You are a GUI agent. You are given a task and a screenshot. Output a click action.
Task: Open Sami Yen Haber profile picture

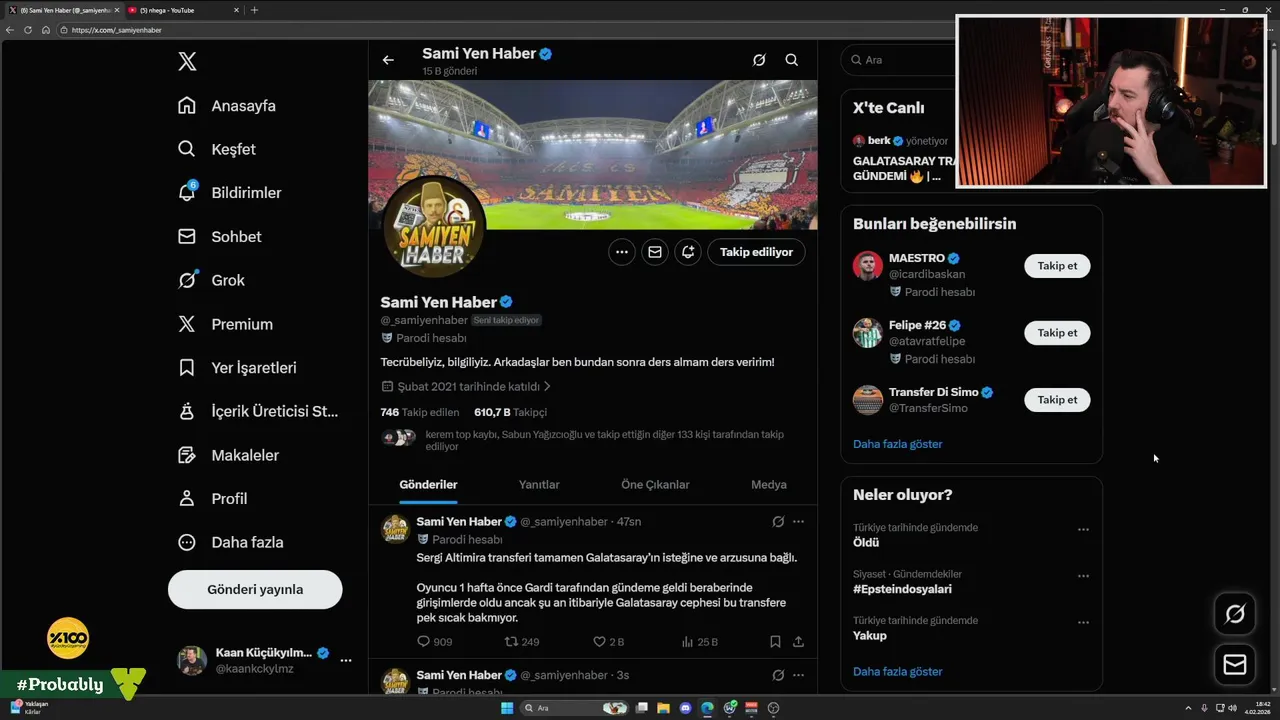[434, 229]
